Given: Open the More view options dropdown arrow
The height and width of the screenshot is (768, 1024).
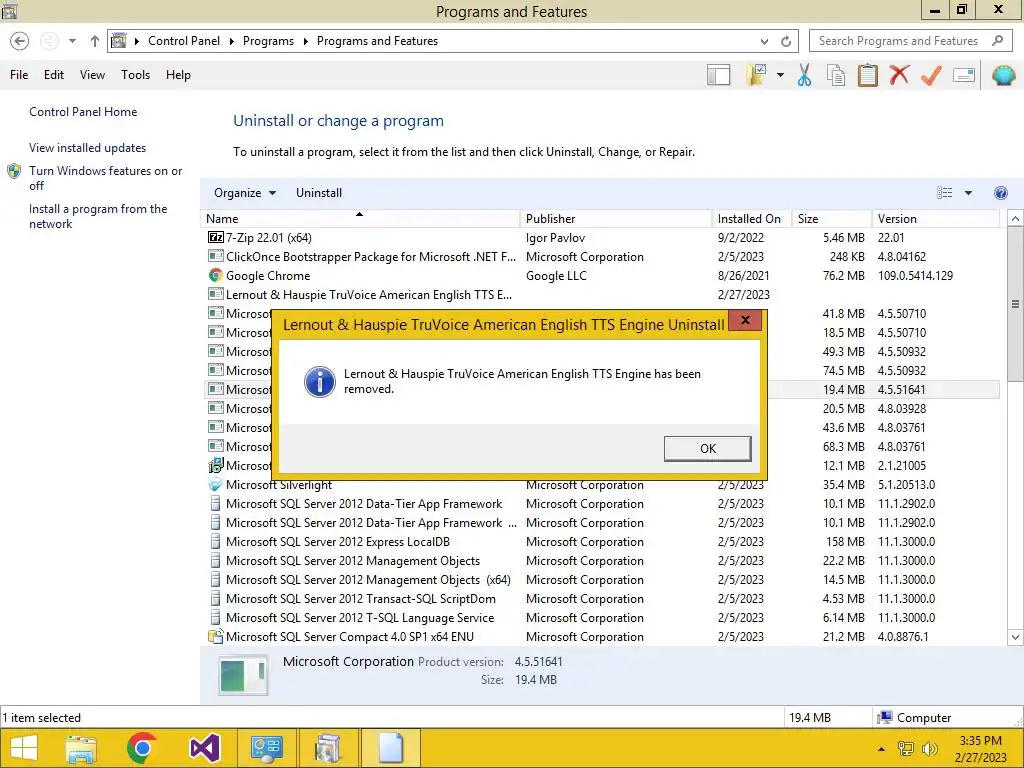Looking at the screenshot, I should (x=968, y=193).
